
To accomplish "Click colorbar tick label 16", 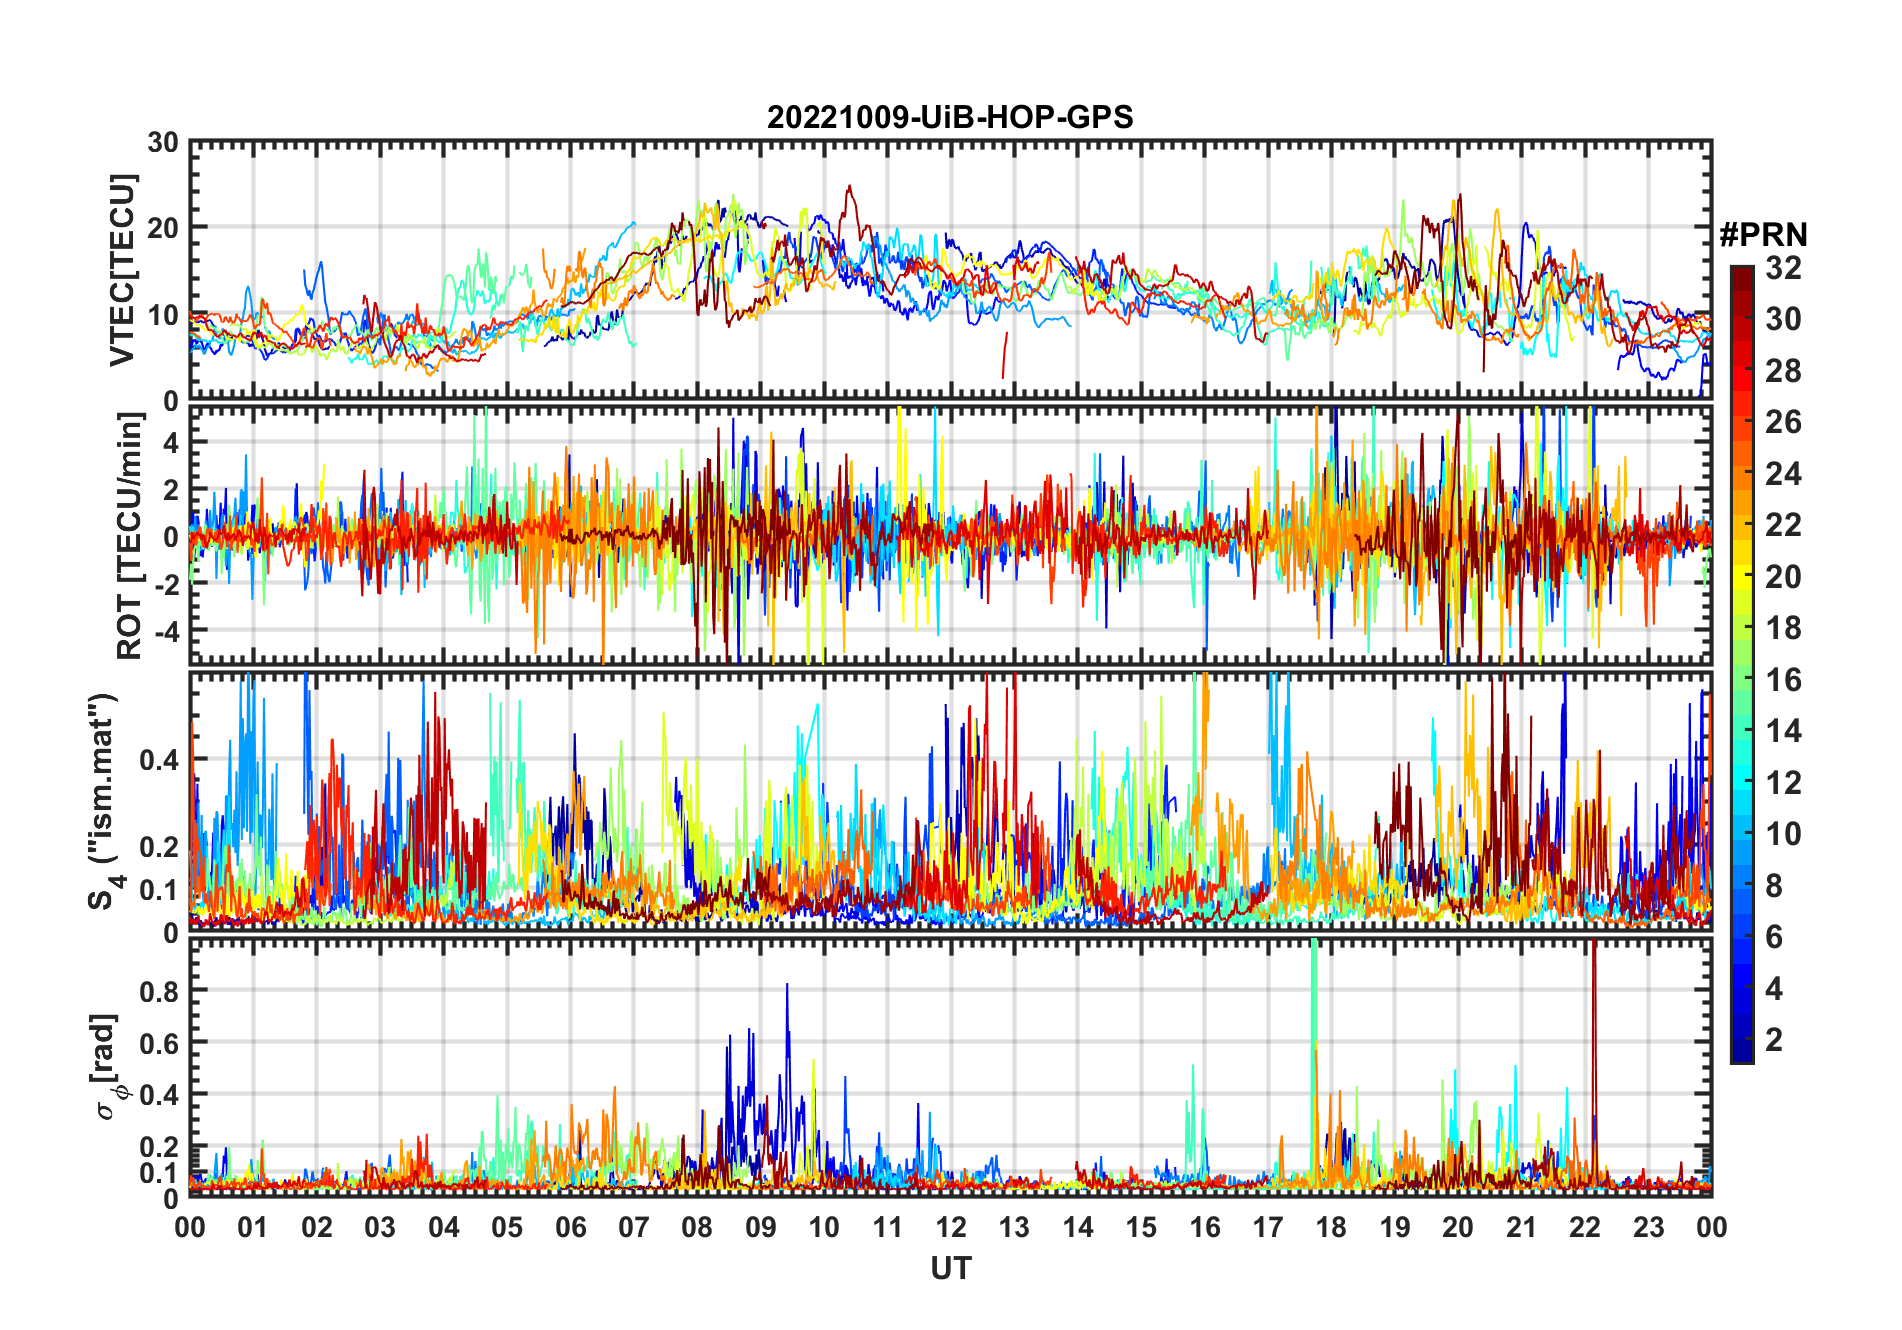I will pos(1783,680).
